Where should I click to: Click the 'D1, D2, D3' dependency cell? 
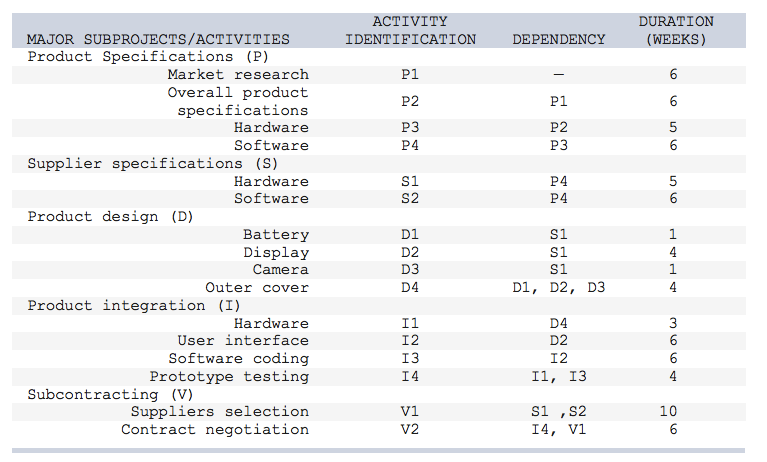tap(559, 288)
